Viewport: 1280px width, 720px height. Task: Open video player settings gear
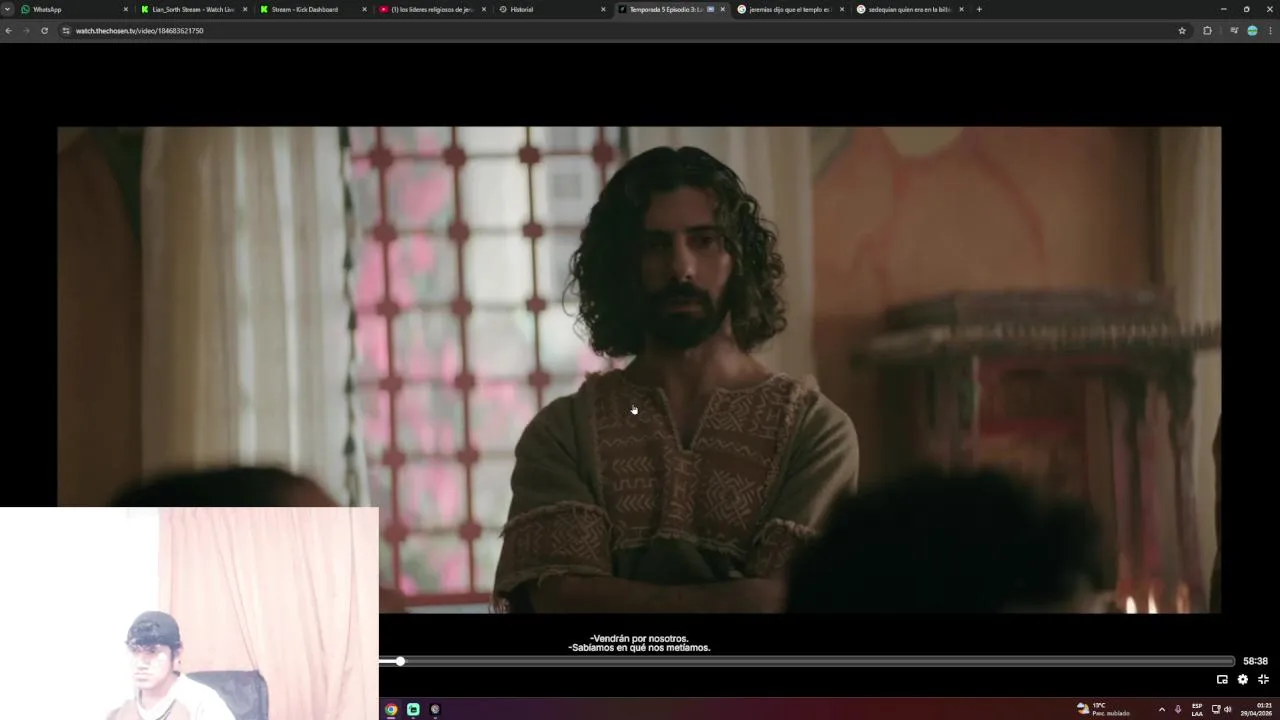click(x=1243, y=679)
